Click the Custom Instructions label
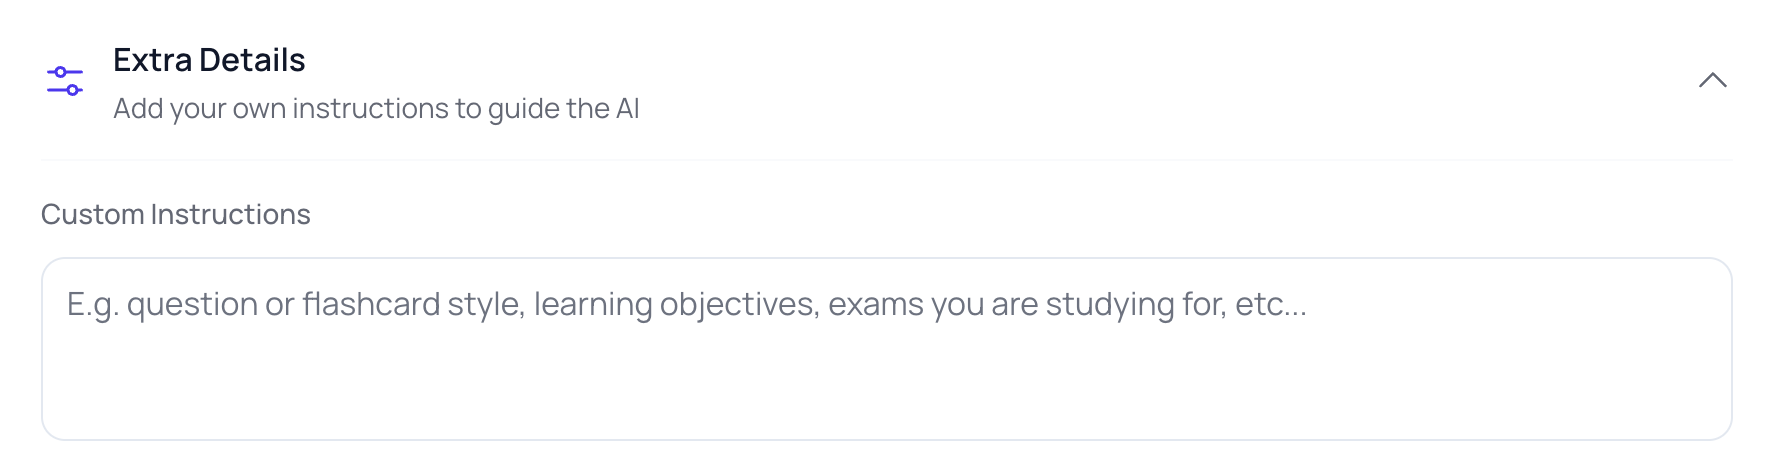 pos(176,214)
